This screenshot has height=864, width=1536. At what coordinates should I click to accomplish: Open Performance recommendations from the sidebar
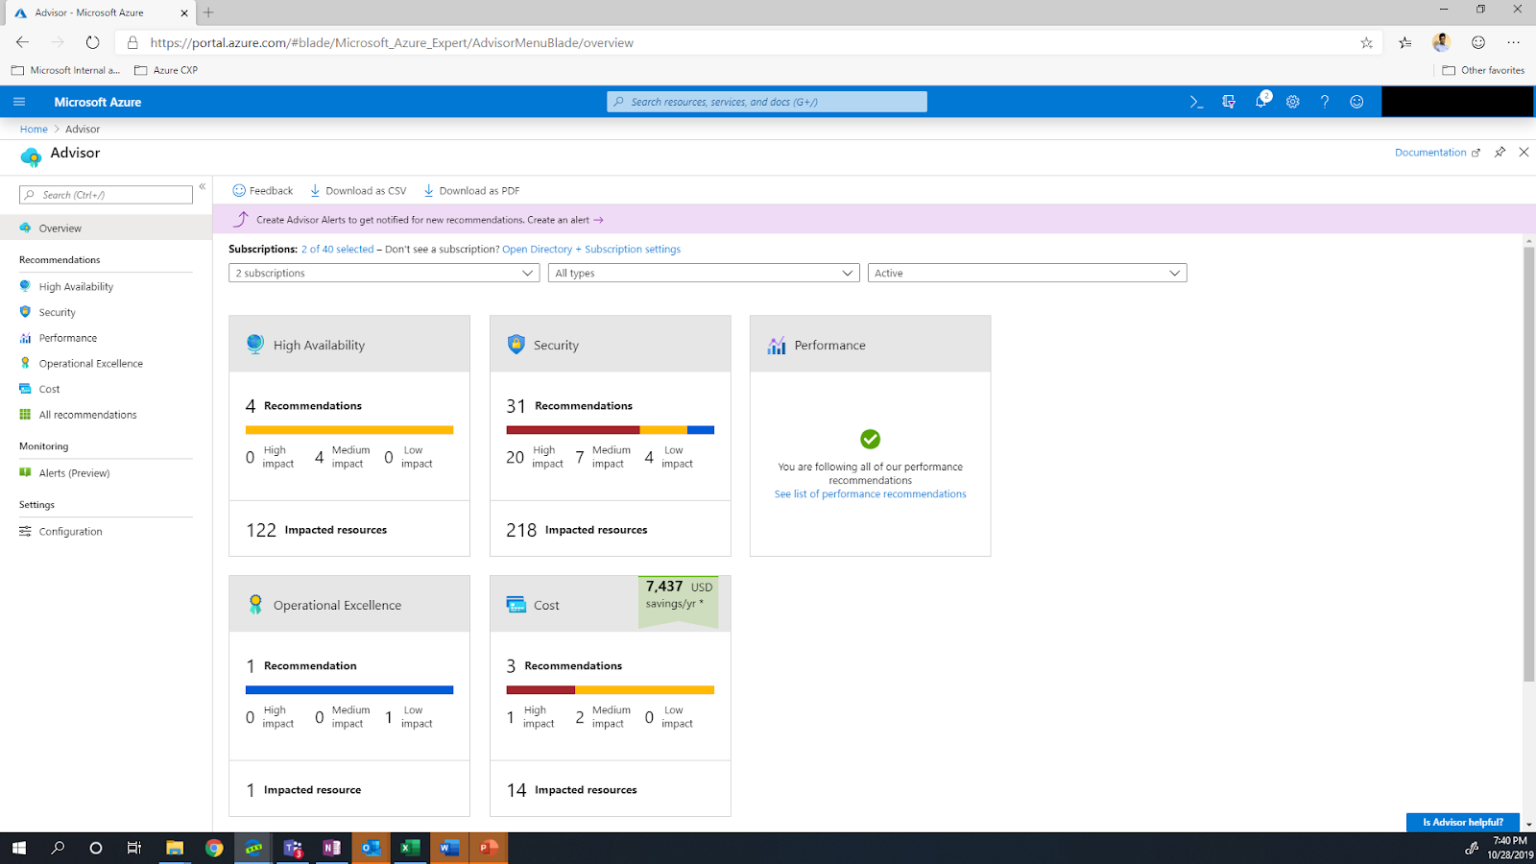click(68, 338)
